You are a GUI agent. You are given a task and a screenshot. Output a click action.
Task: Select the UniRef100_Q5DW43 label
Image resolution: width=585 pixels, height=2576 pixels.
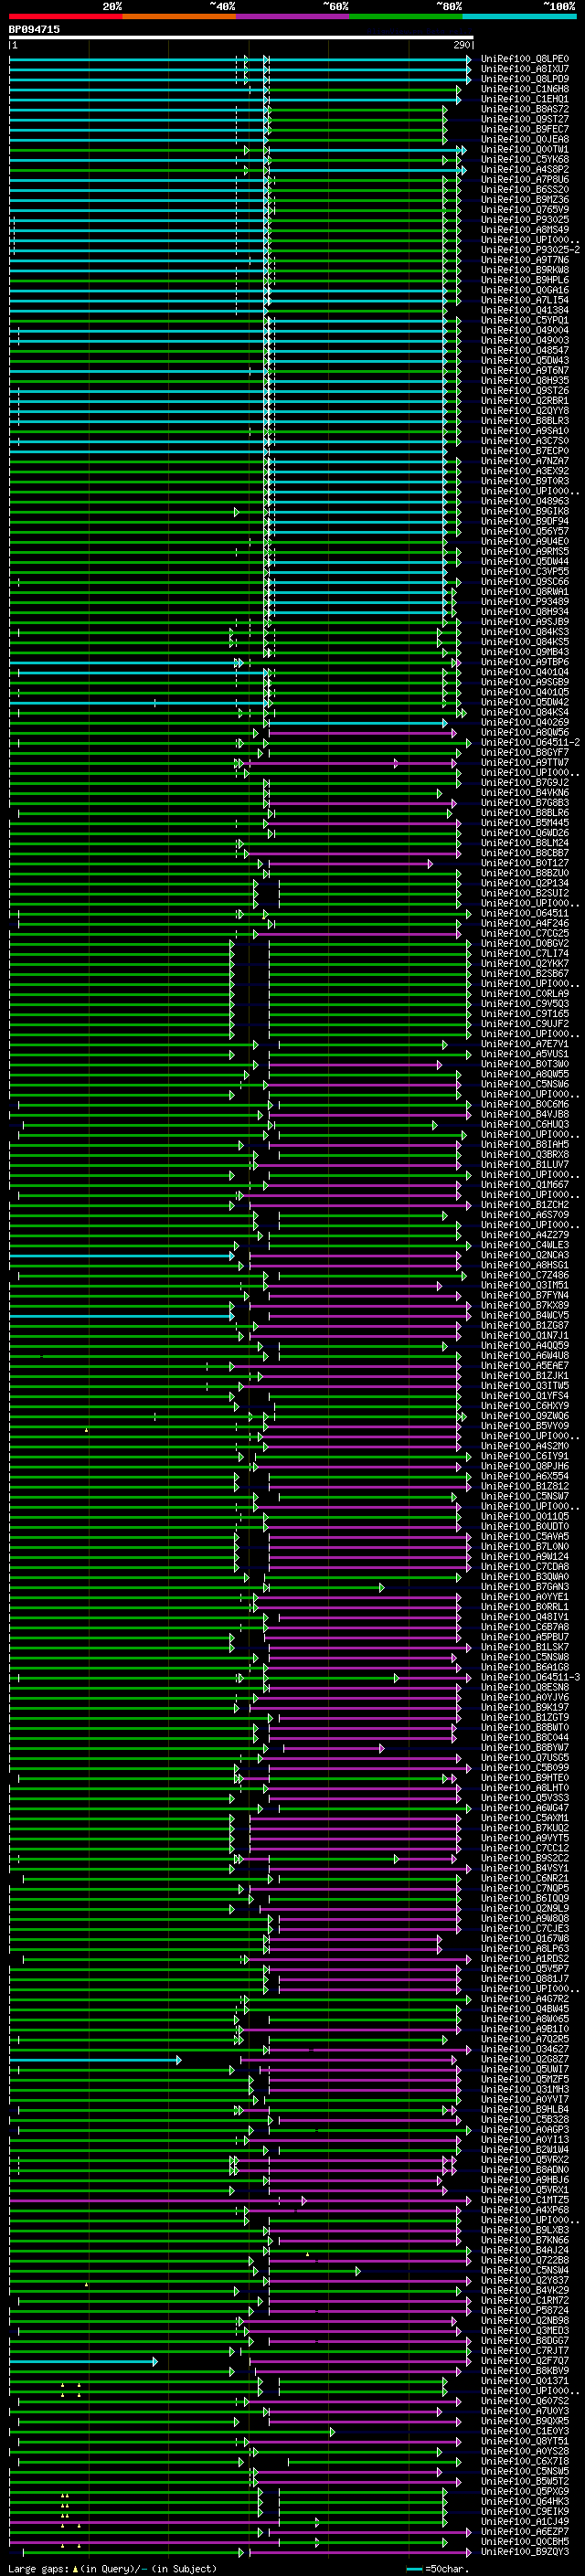[524, 360]
